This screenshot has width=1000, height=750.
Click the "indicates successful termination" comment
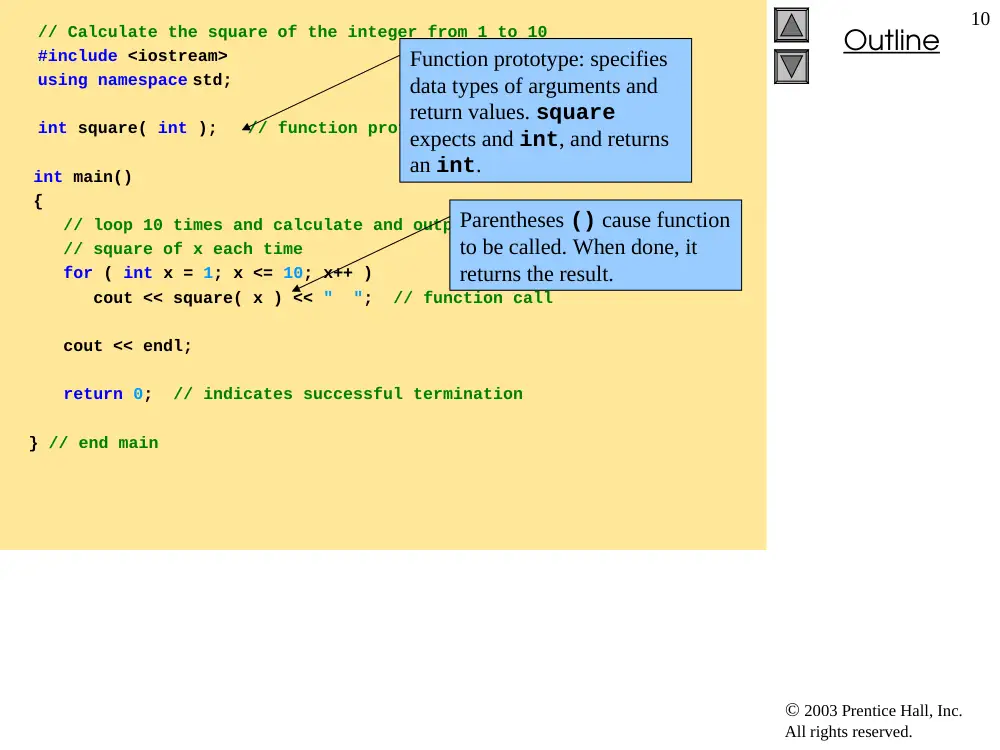point(348,394)
